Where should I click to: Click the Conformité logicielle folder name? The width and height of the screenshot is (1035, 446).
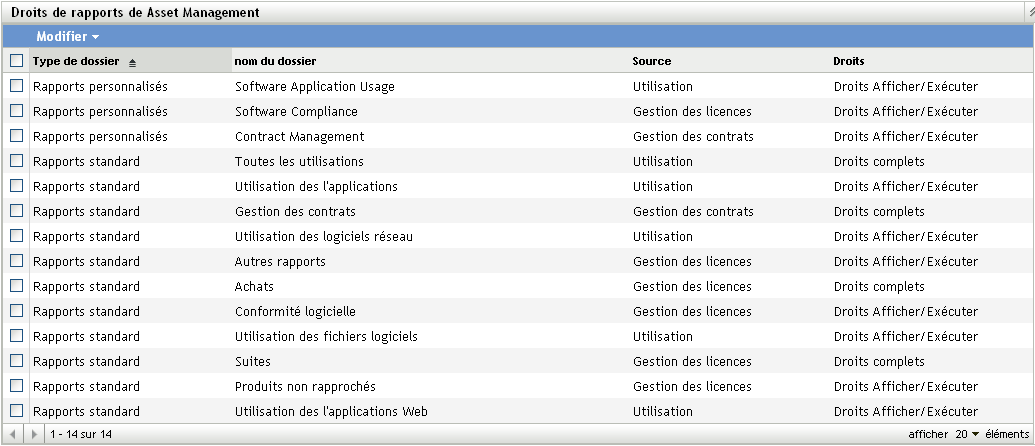click(x=295, y=311)
